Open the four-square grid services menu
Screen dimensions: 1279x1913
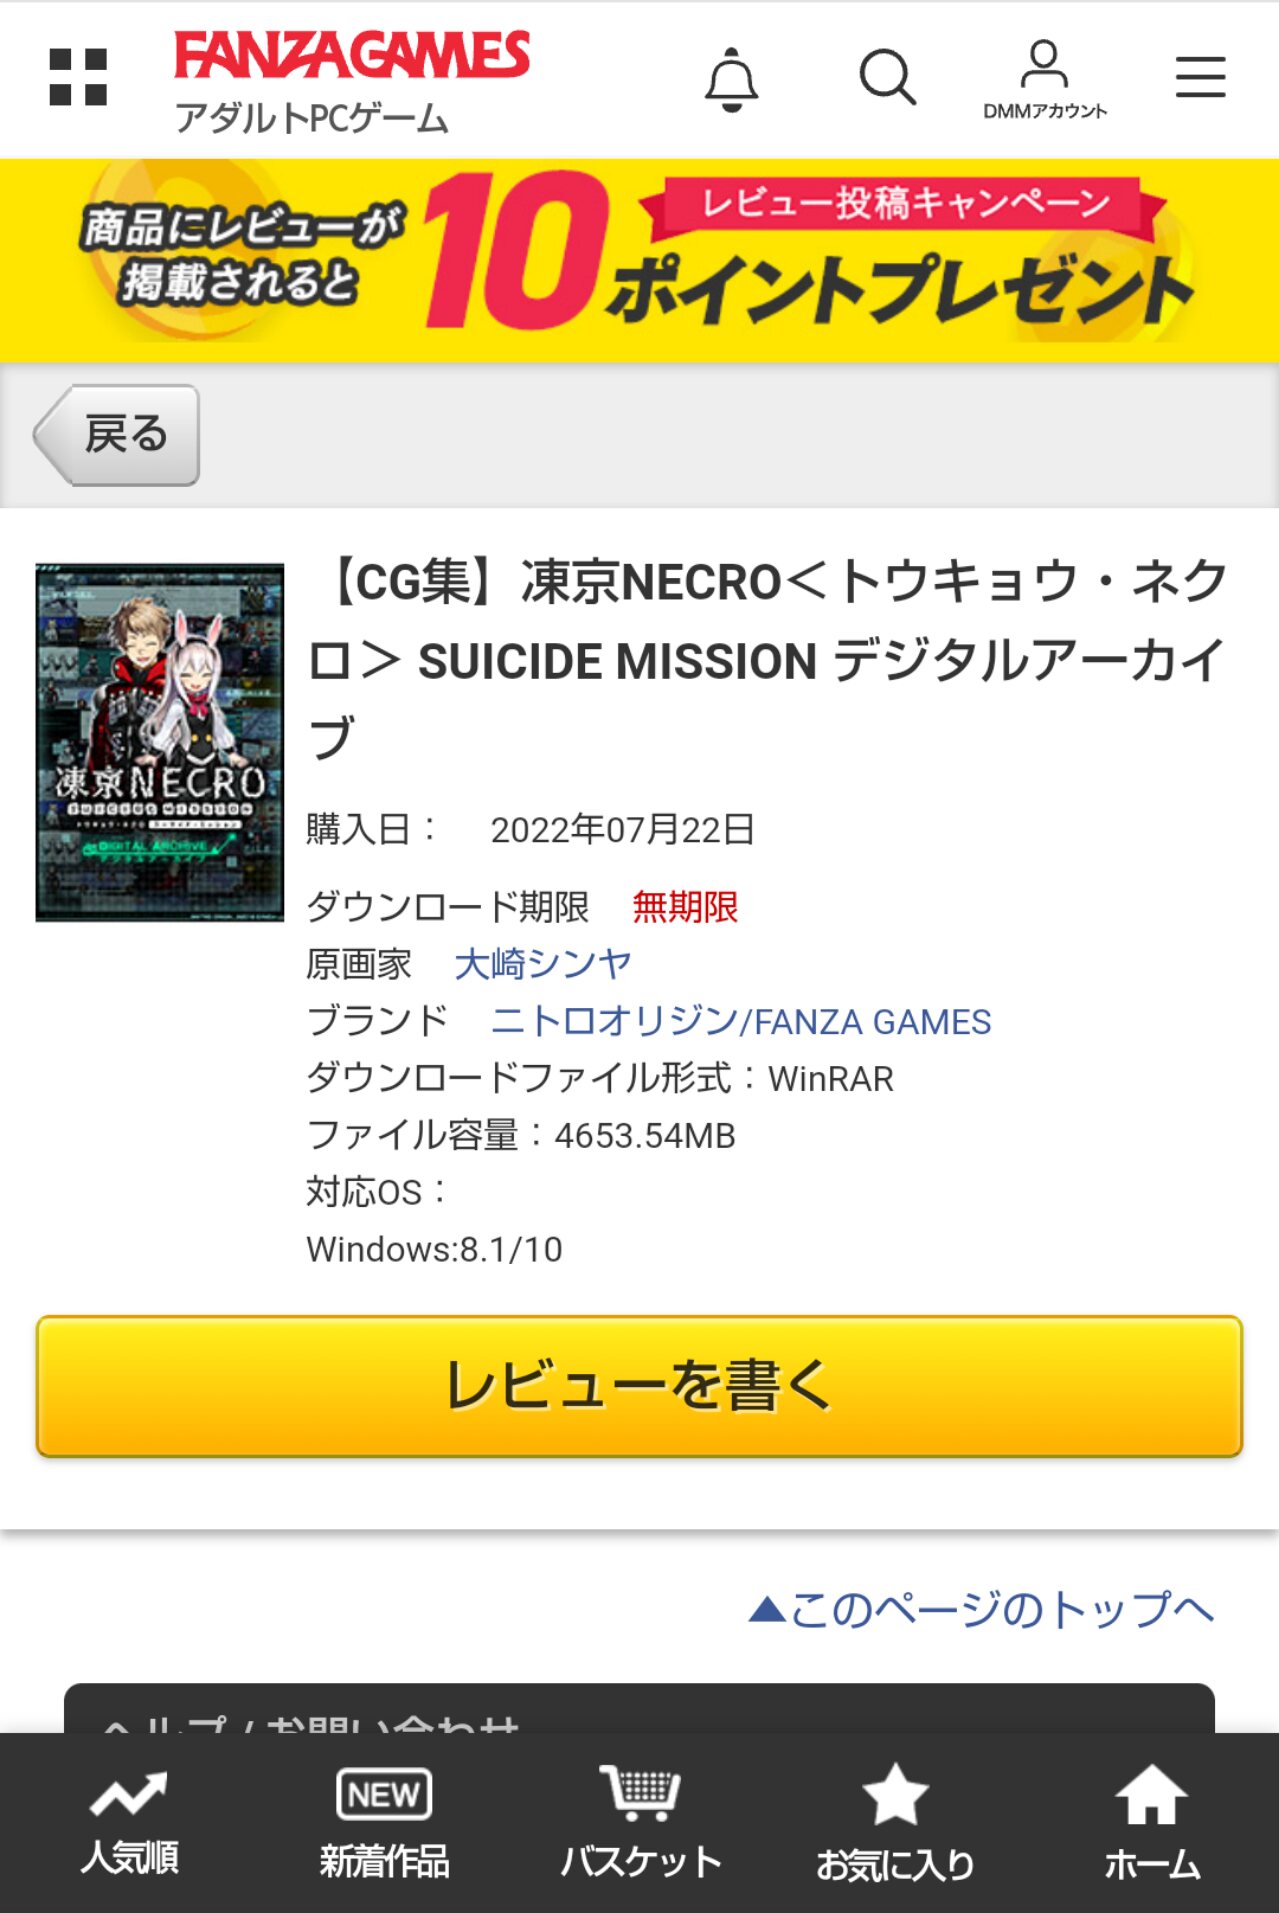click(x=78, y=77)
